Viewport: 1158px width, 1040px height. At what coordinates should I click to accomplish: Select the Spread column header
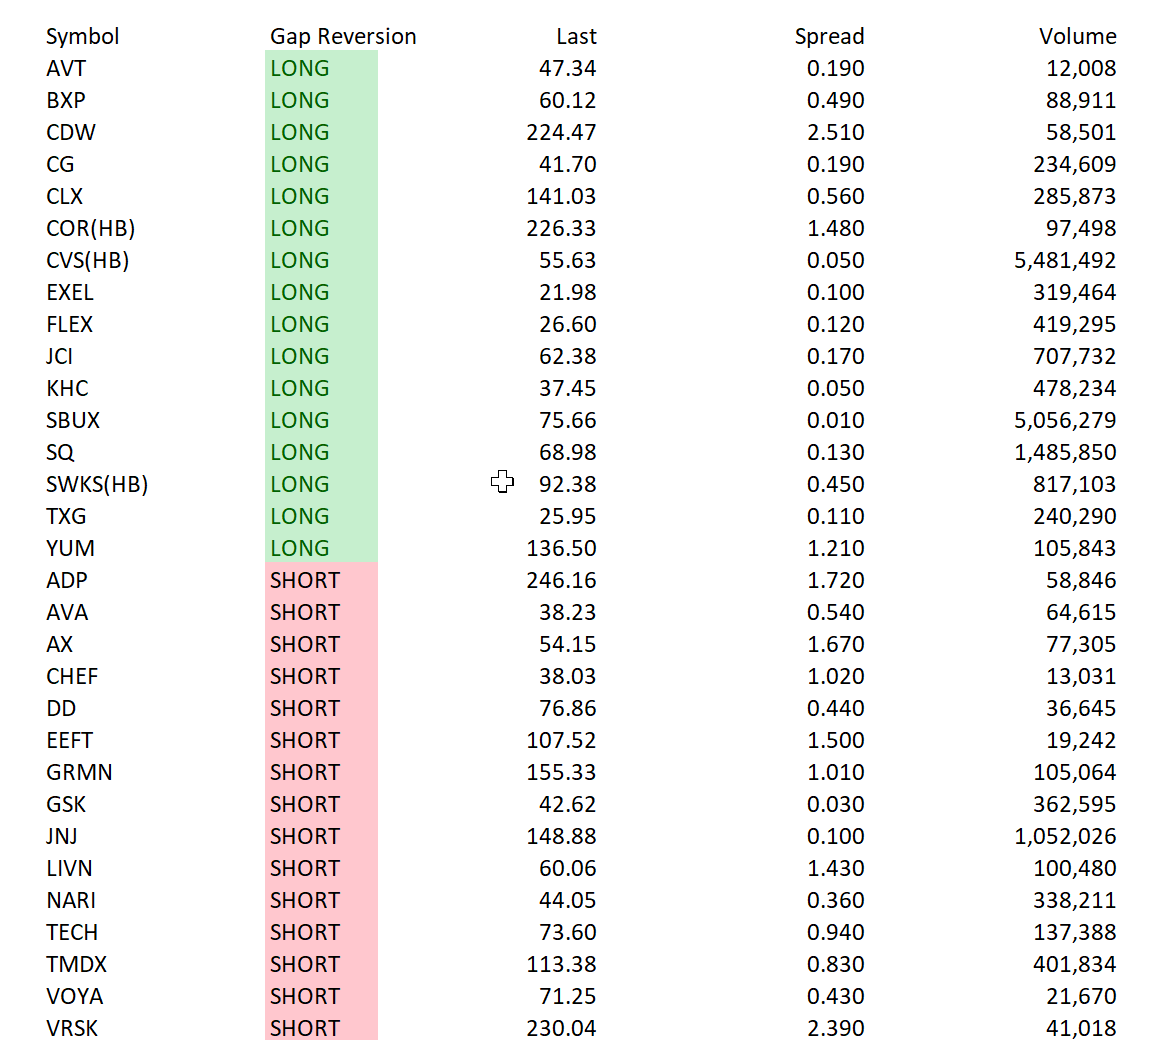[829, 36]
